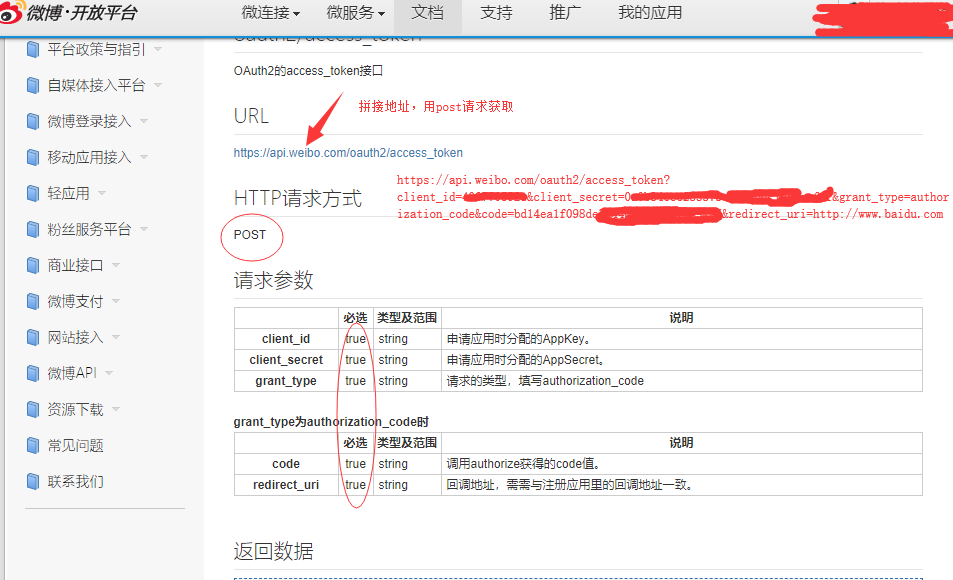Expand the 网站接入 arrow
This screenshot has height=580, width=953.
pyautogui.click(x=116, y=337)
